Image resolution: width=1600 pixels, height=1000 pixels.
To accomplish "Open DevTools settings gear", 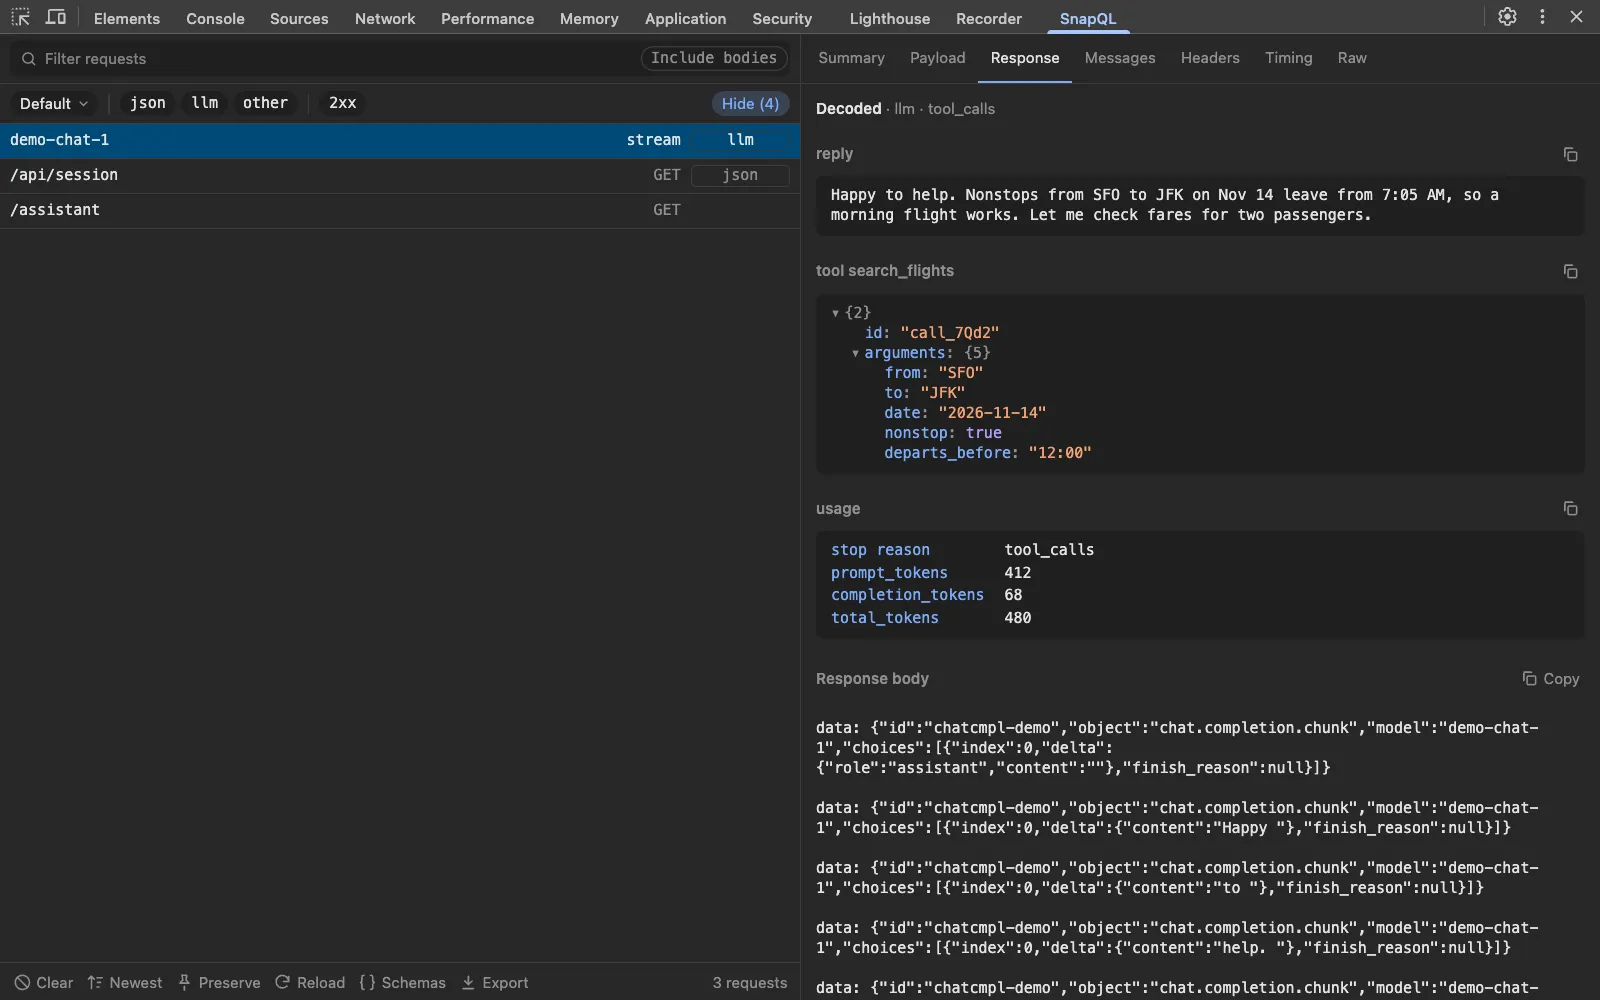I will point(1507,17).
